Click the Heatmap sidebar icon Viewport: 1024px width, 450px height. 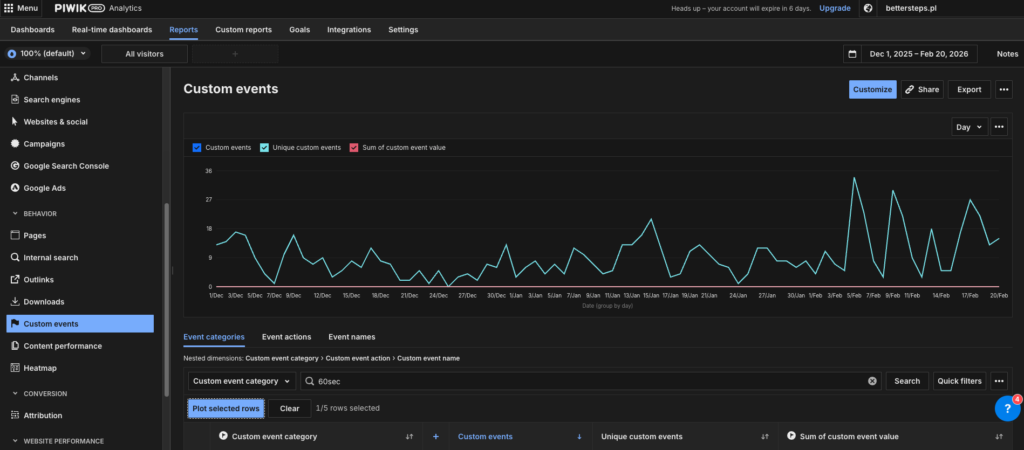pyautogui.click(x=15, y=368)
